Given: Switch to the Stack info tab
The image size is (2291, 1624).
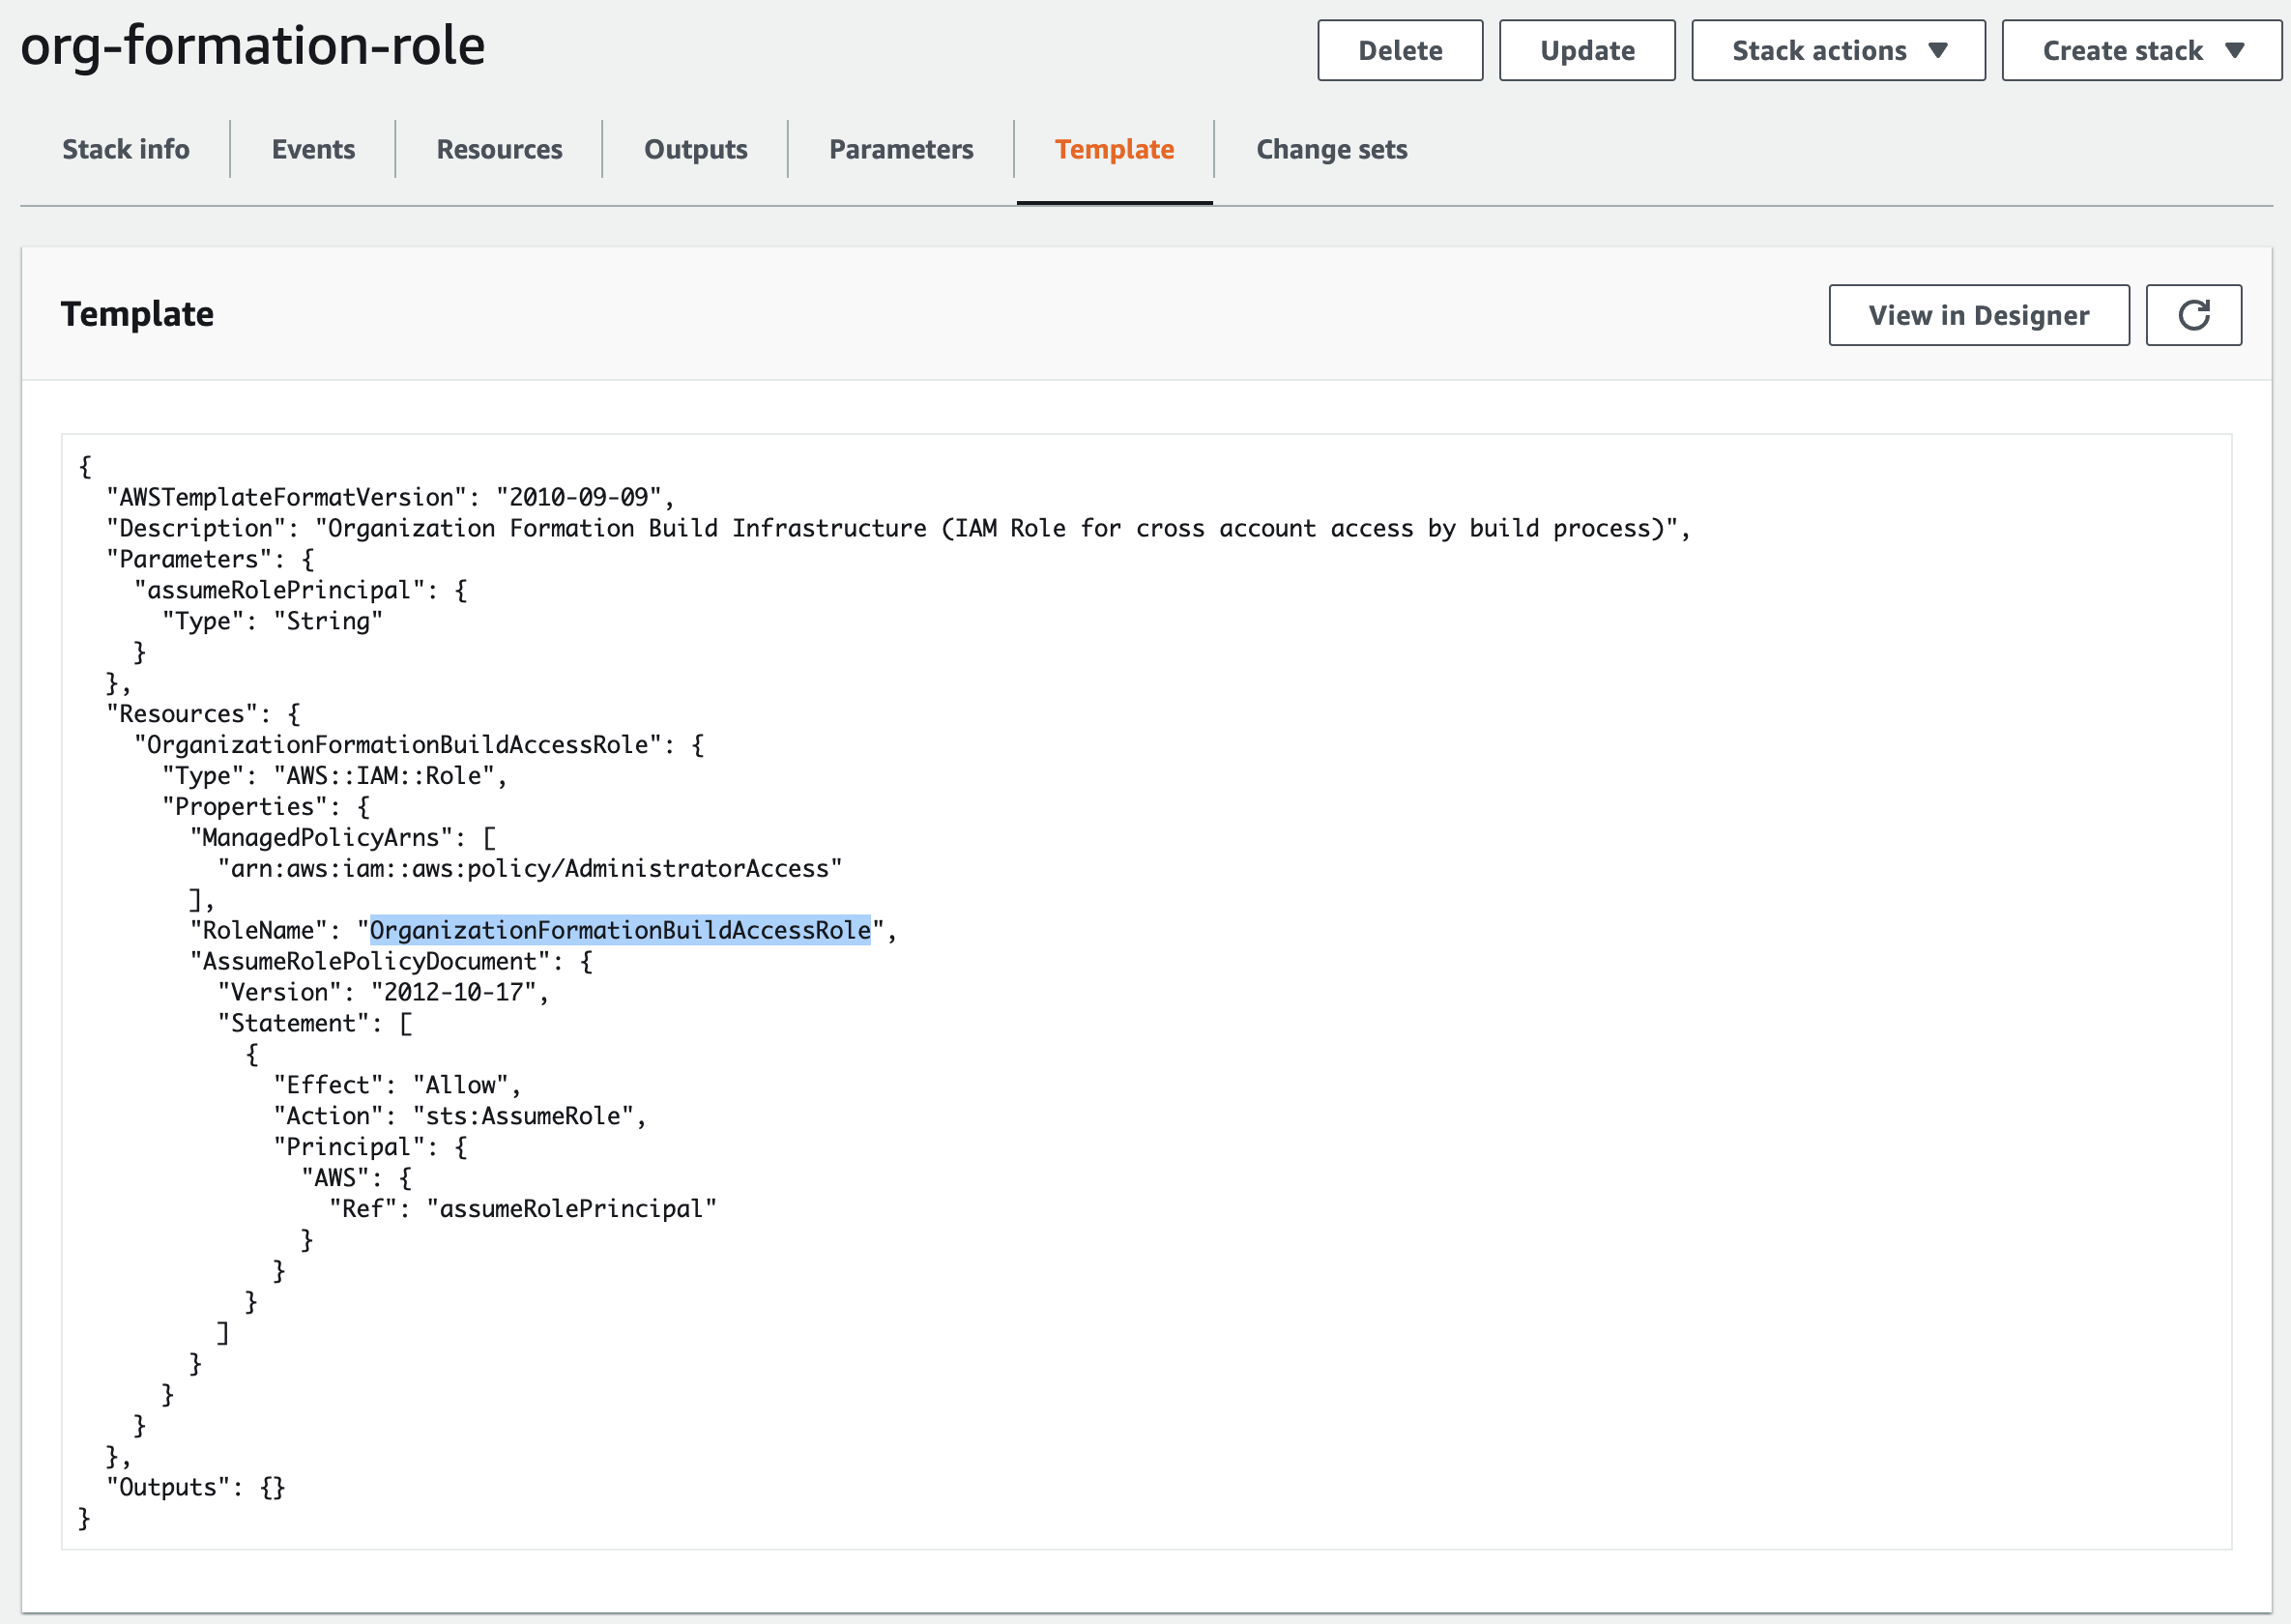Looking at the screenshot, I should coord(126,149).
